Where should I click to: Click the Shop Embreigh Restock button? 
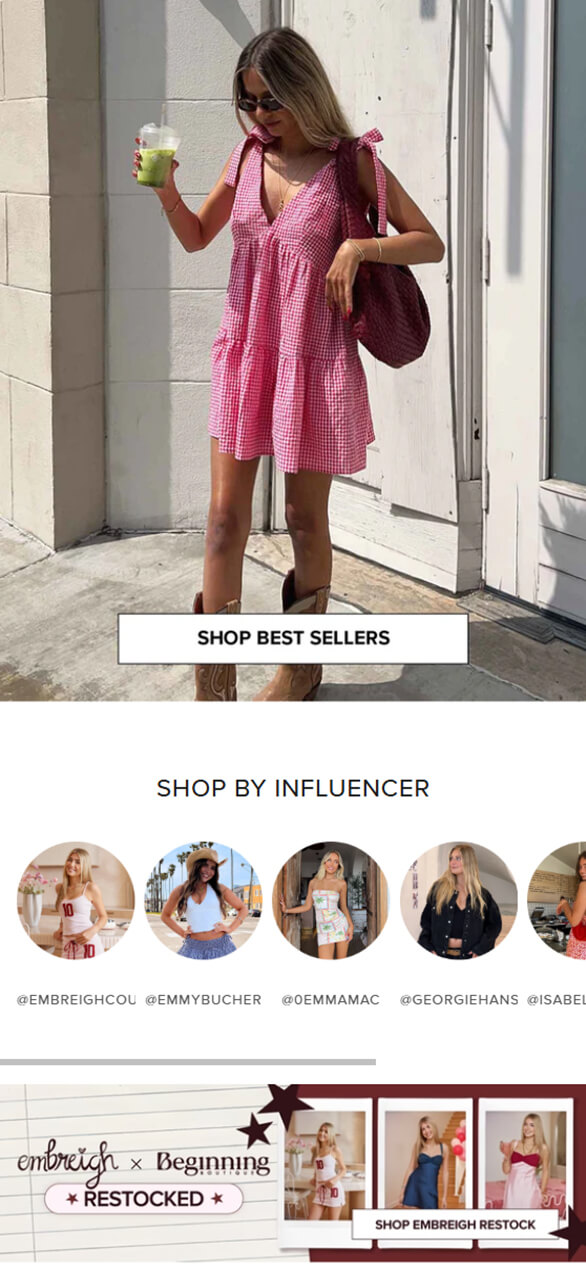pyautogui.click(x=455, y=1224)
